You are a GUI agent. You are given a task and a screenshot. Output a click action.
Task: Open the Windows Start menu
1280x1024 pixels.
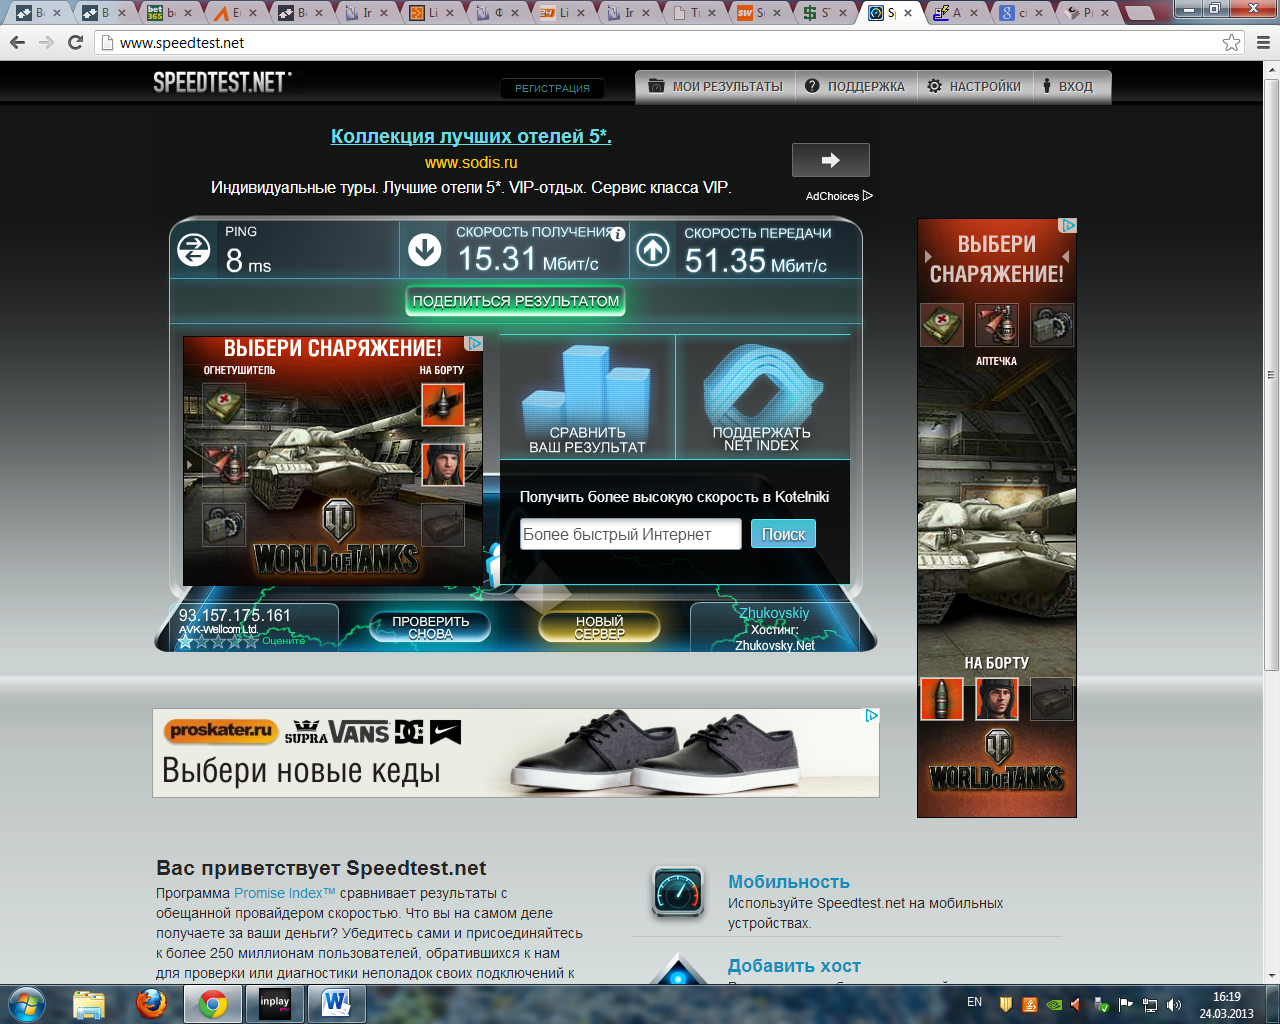pos(26,1003)
